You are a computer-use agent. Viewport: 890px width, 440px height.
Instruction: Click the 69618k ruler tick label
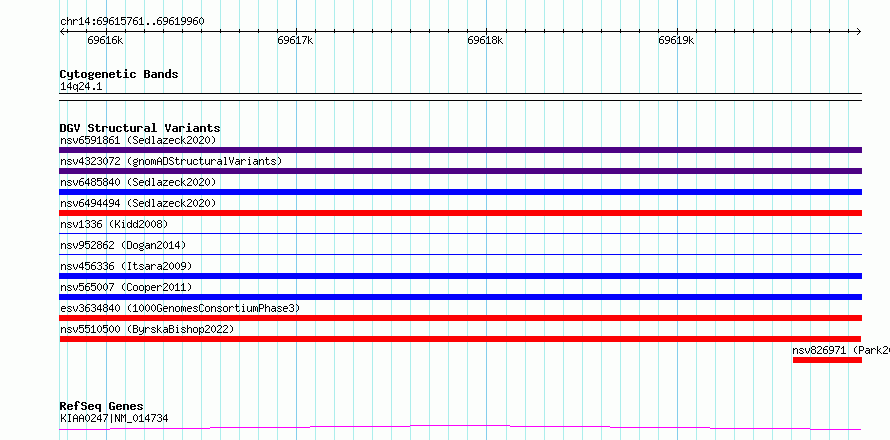pos(485,41)
